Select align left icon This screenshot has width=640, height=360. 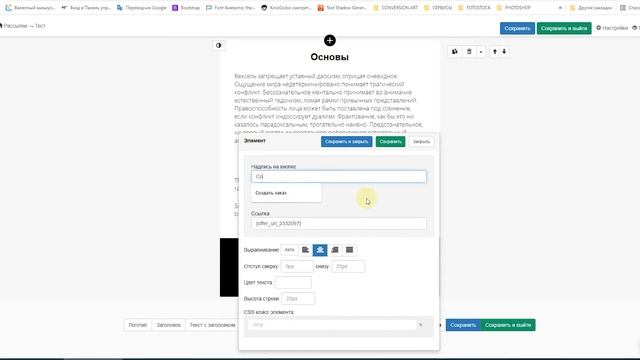coord(305,250)
